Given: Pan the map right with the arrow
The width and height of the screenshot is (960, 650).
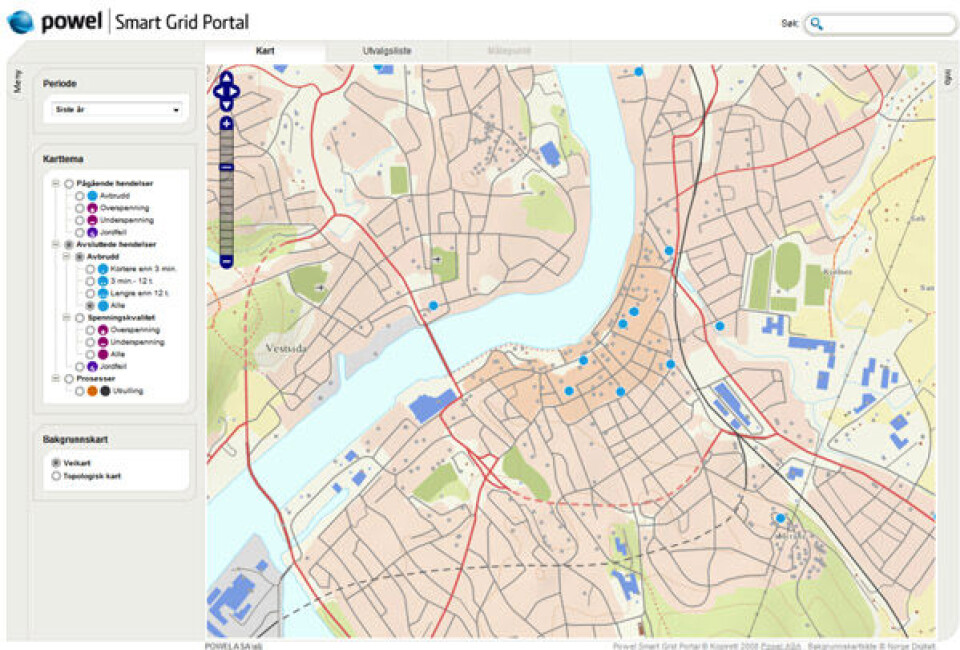Looking at the screenshot, I should 234,91.
